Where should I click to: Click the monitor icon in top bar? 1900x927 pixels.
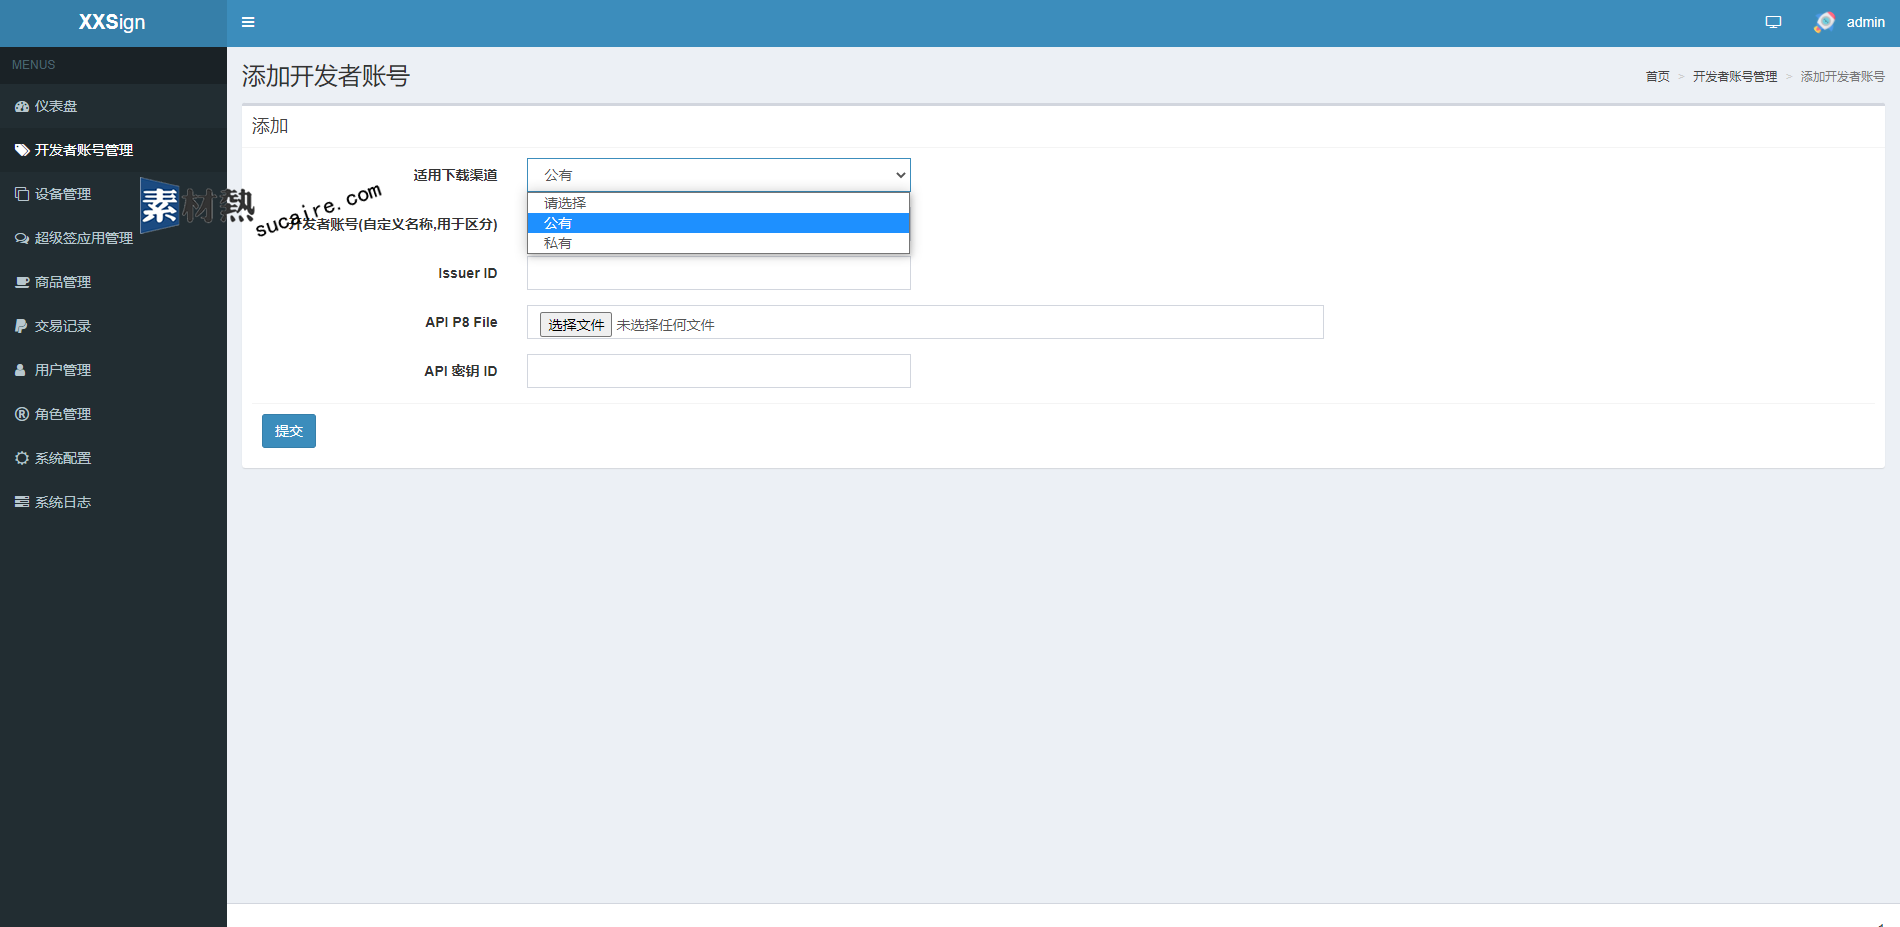pyautogui.click(x=1773, y=22)
